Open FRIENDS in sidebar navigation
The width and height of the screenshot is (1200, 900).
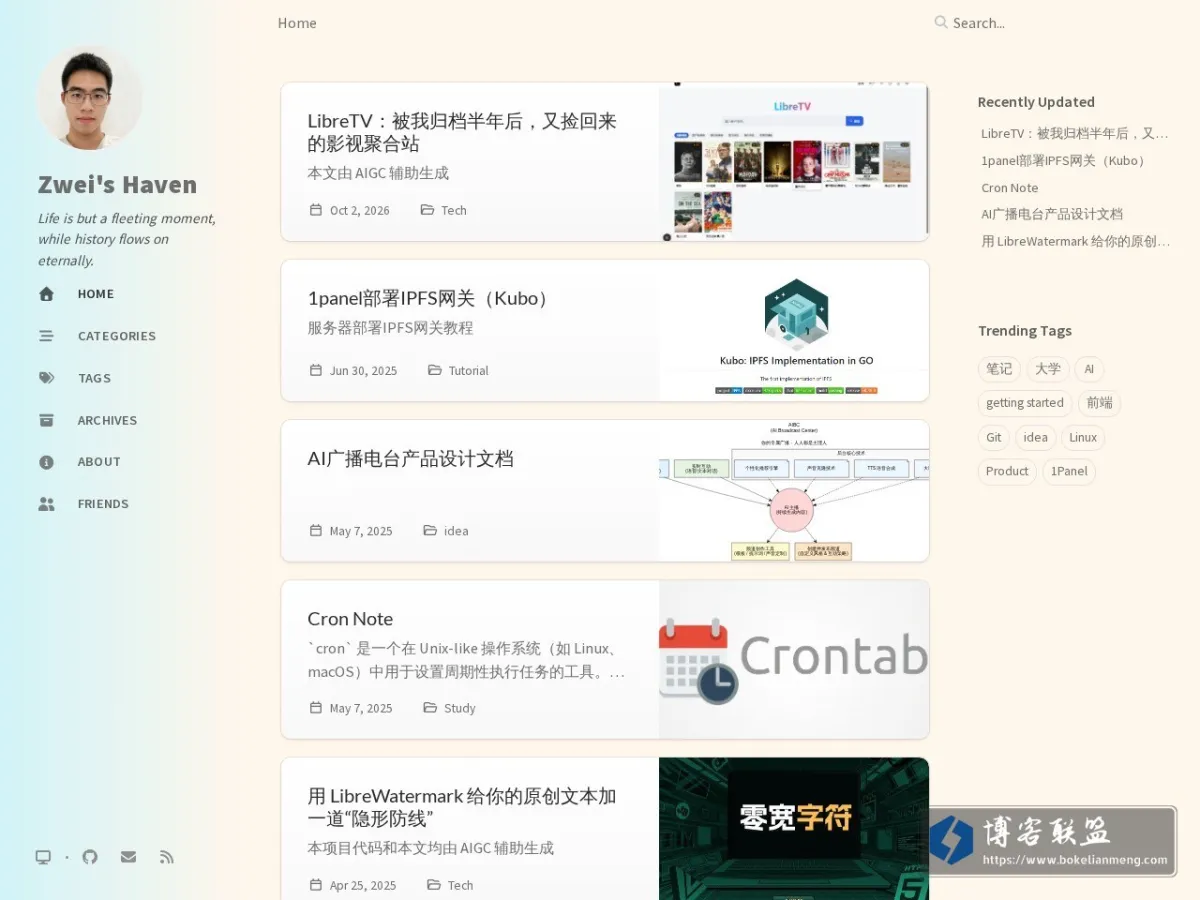click(103, 504)
